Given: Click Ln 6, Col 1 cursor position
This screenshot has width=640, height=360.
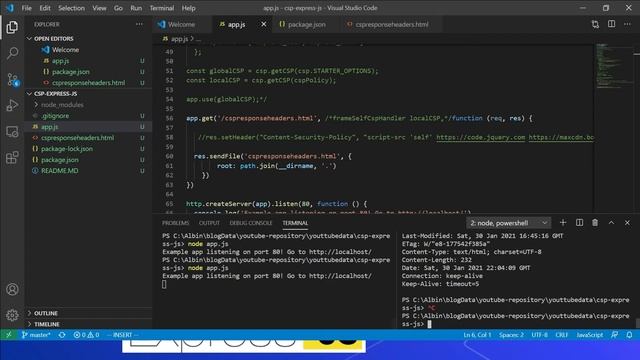Looking at the screenshot, I should pyautogui.click(x=477, y=335).
